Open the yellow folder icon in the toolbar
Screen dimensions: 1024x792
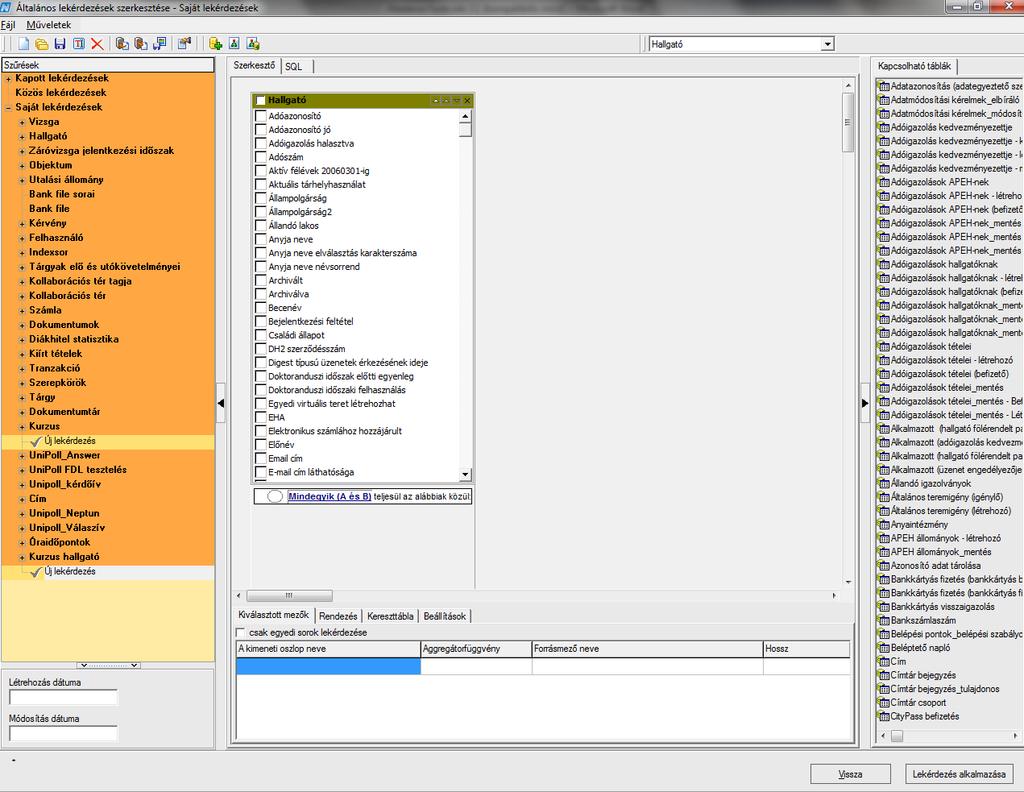pyautogui.click(x=42, y=44)
